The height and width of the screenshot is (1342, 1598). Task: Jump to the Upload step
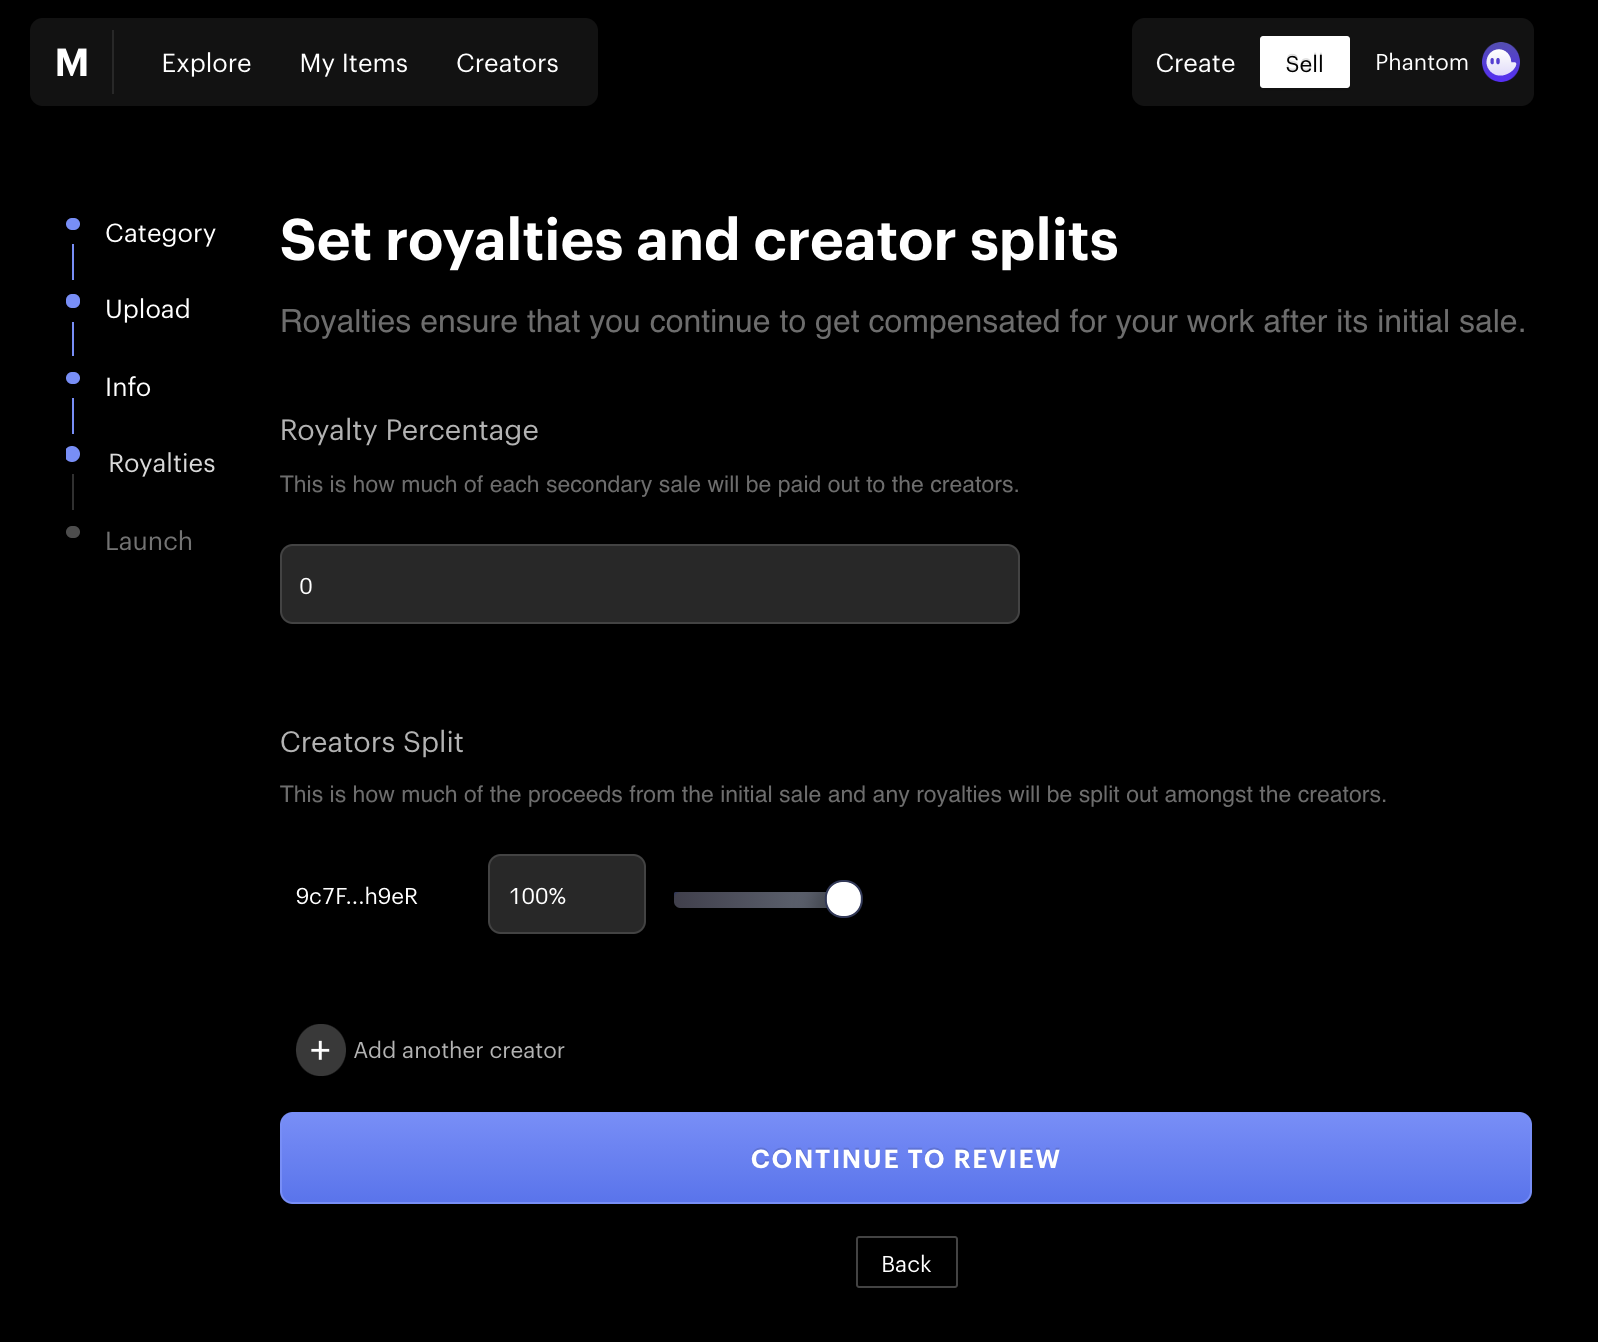tap(147, 309)
